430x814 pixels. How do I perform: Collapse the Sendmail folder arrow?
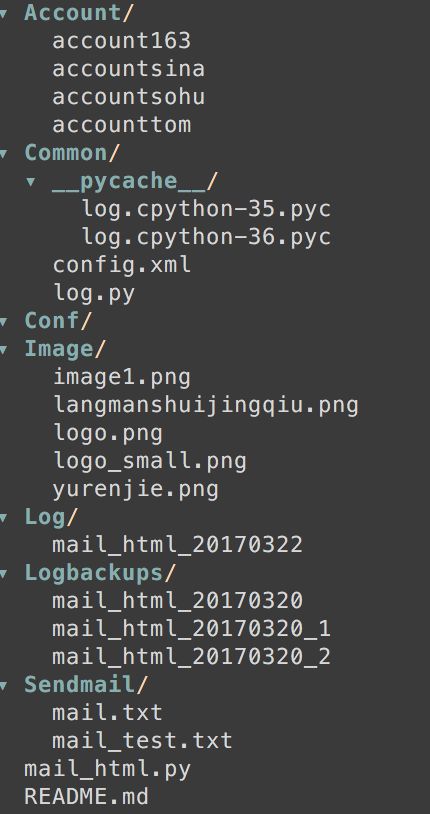(x=3, y=686)
